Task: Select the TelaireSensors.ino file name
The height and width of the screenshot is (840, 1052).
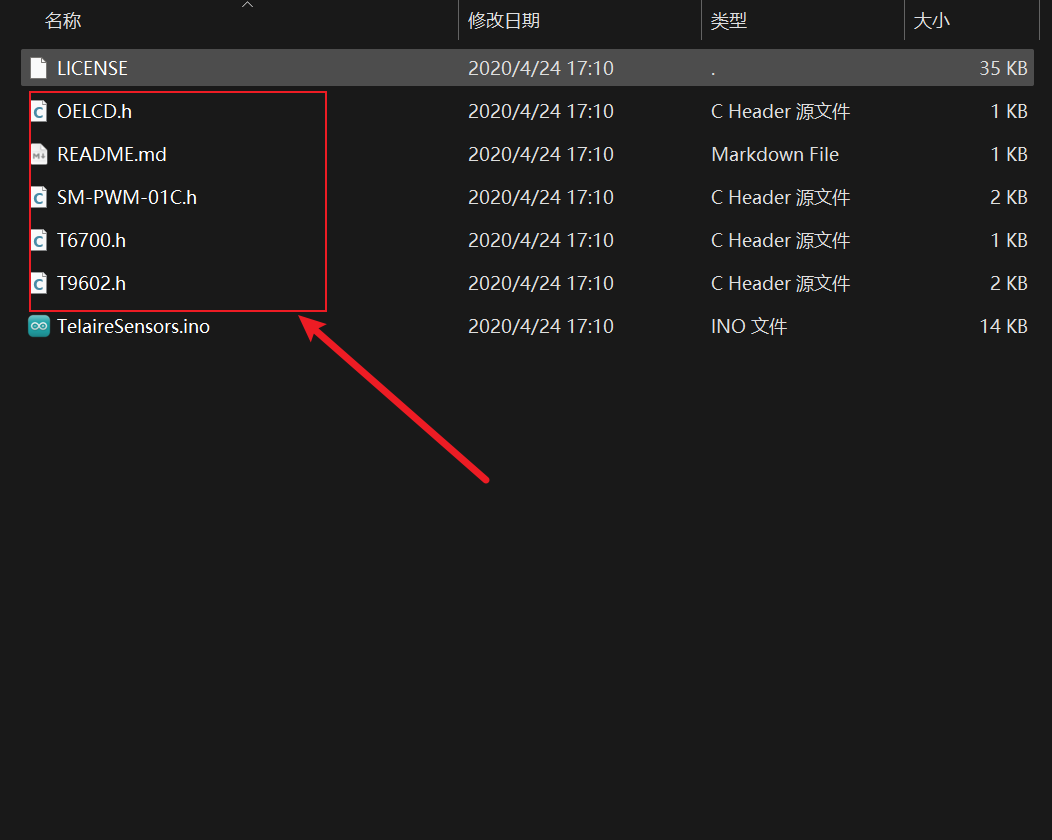Action: (x=133, y=326)
